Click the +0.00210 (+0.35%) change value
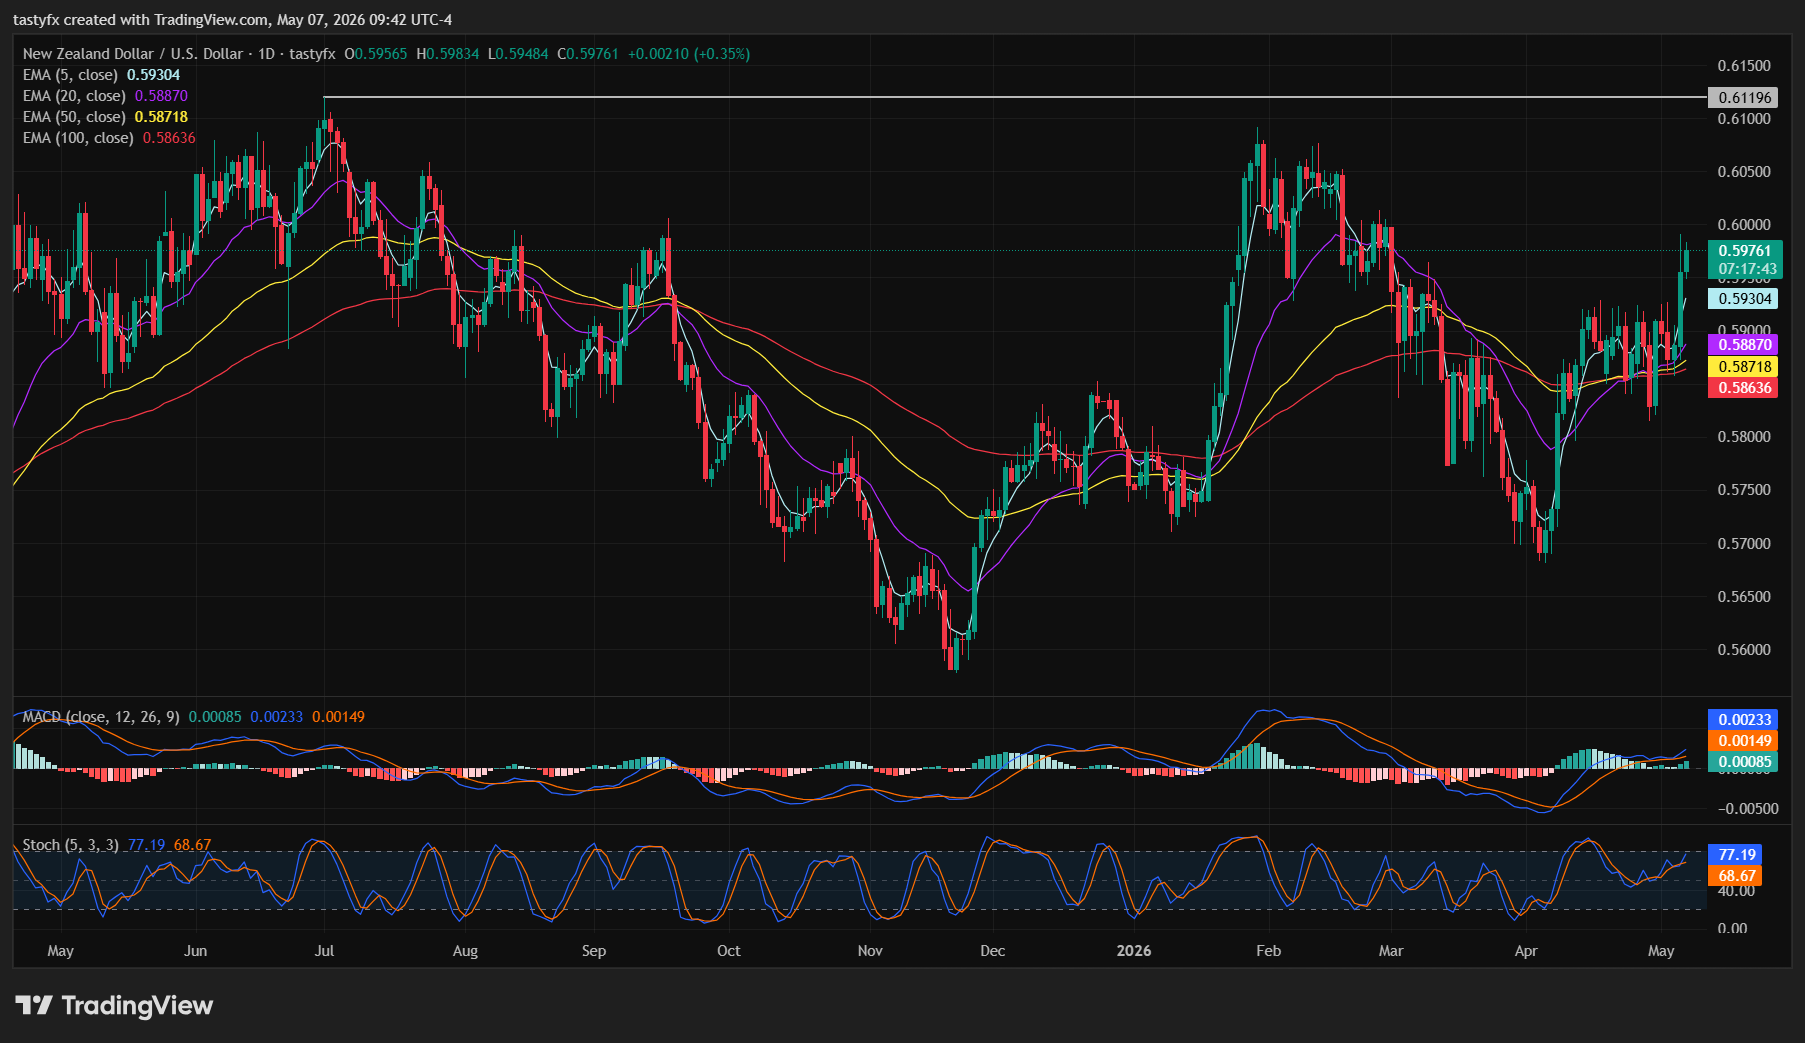Image resolution: width=1805 pixels, height=1043 pixels. point(689,54)
